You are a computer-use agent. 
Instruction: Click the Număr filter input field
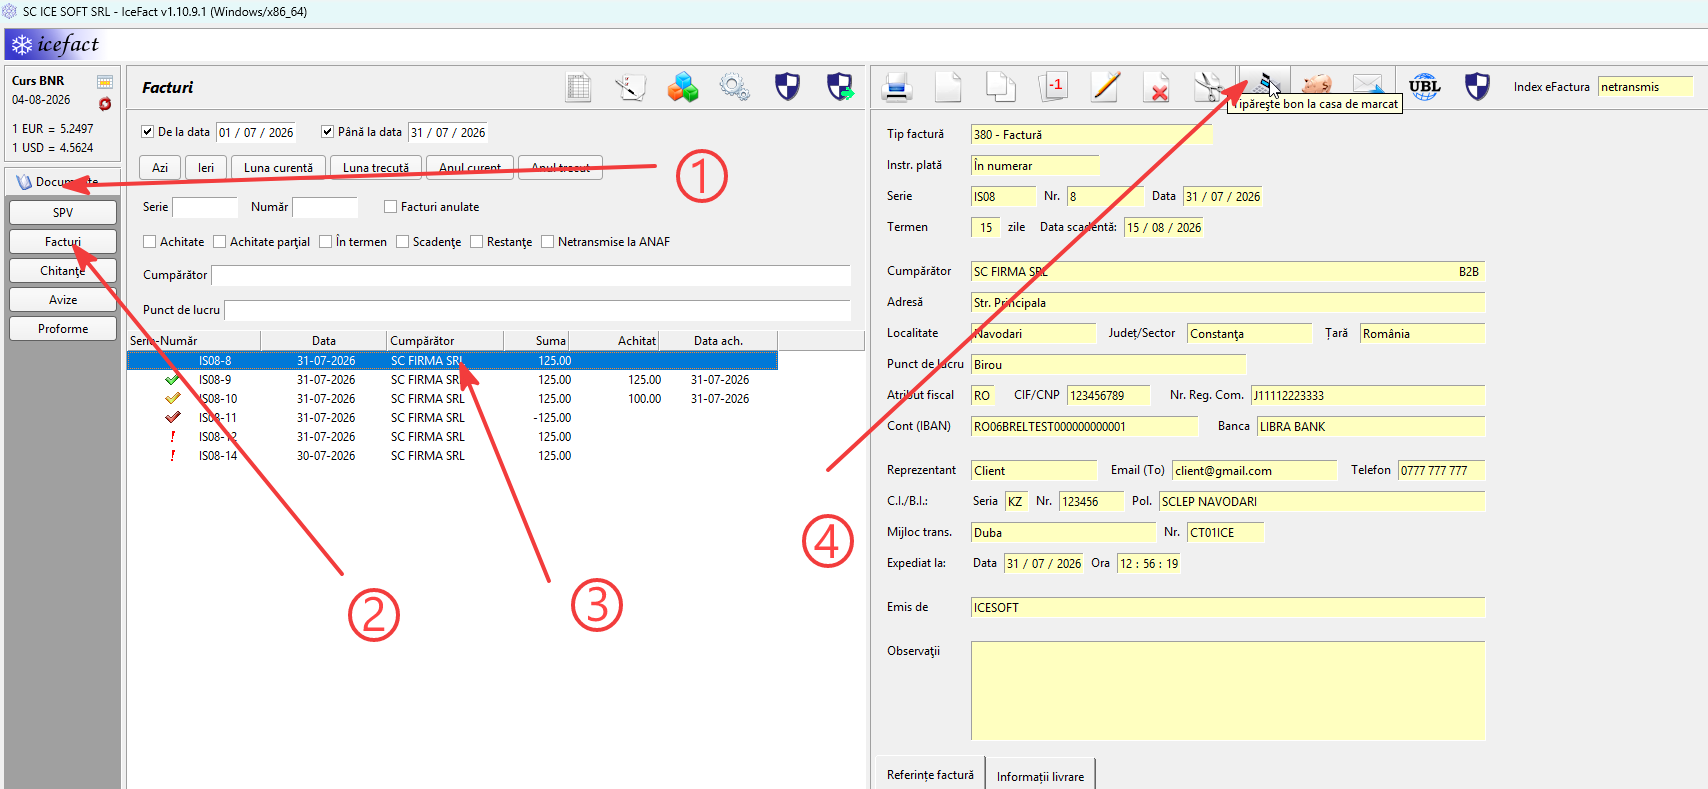coord(325,207)
